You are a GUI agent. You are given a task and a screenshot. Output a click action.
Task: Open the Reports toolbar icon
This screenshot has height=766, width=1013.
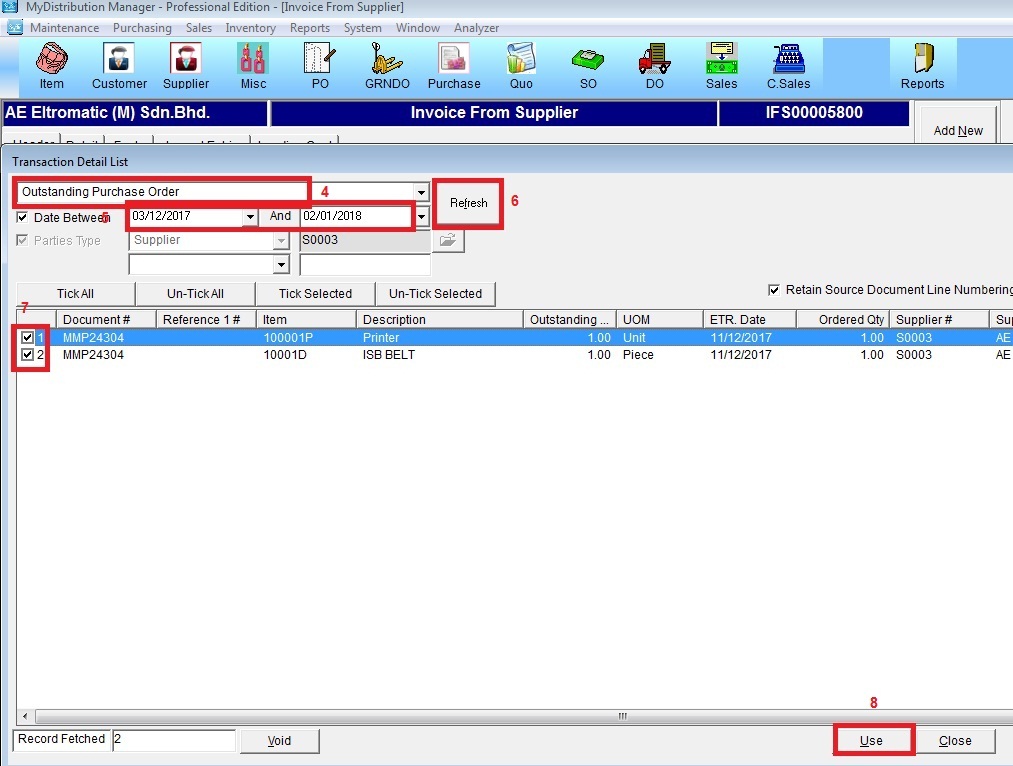pos(922,65)
